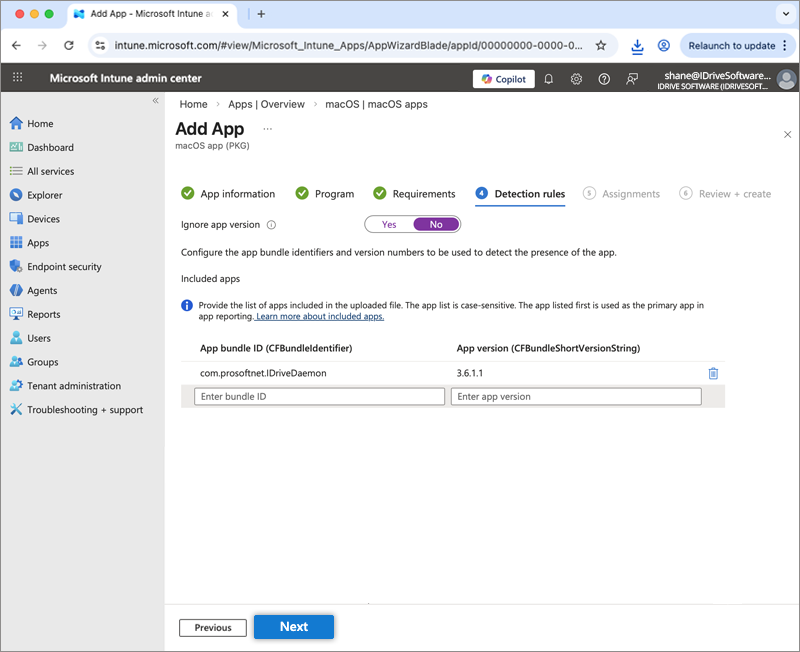Click the help question mark icon
This screenshot has width=800, height=652.
coord(604,79)
